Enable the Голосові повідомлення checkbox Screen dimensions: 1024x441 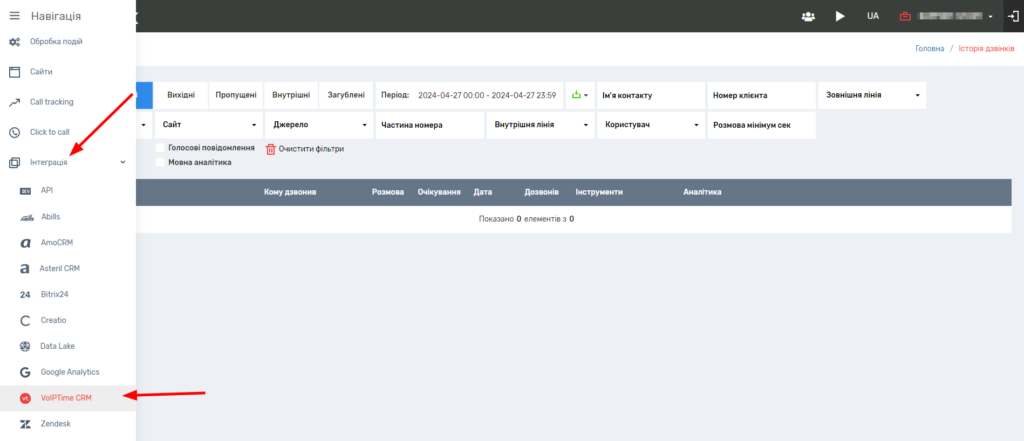[160, 148]
